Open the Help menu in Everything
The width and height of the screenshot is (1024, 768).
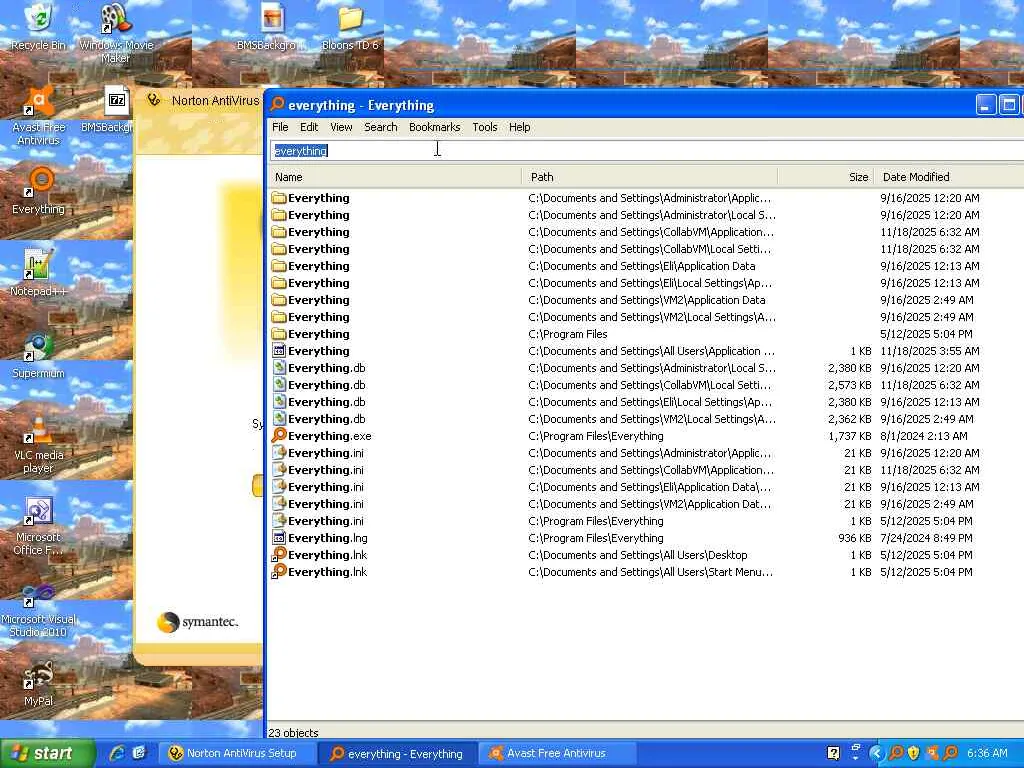(519, 127)
